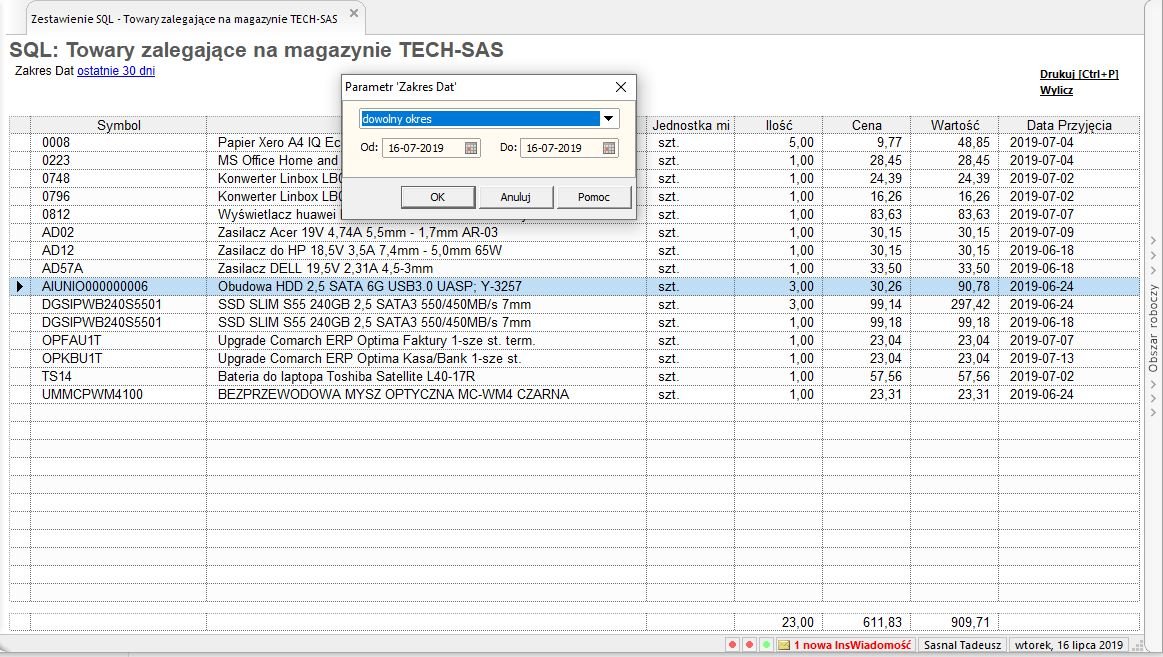Switch to Zestawienie SQL Towary zalegające tab

[x=183, y=18]
